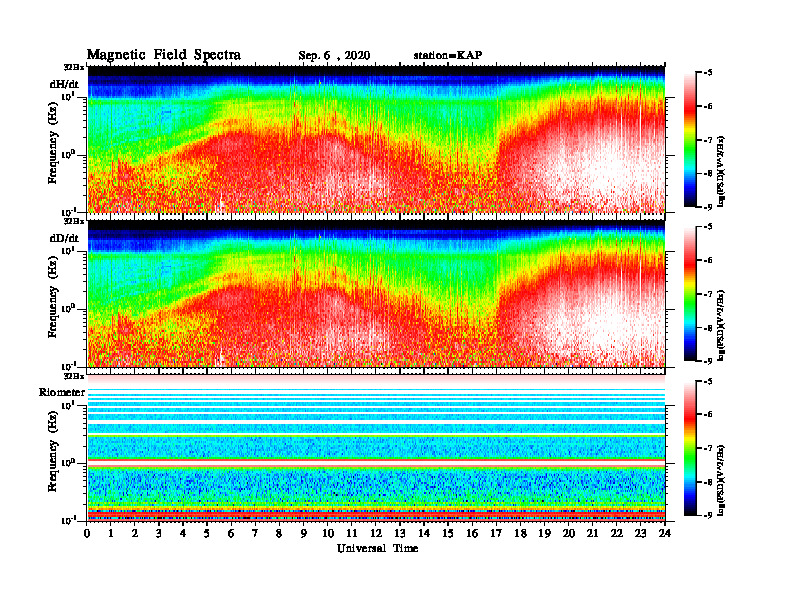The height and width of the screenshot is (612, 792).
Task: Select the date text "Sep. 6, 2020"
Action: click(334, 56)
